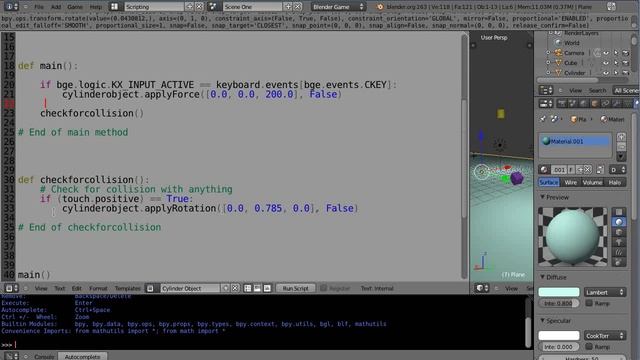Open the properties editor type selector
Viewport: 640px width, 360px height.
pos(546,104)
